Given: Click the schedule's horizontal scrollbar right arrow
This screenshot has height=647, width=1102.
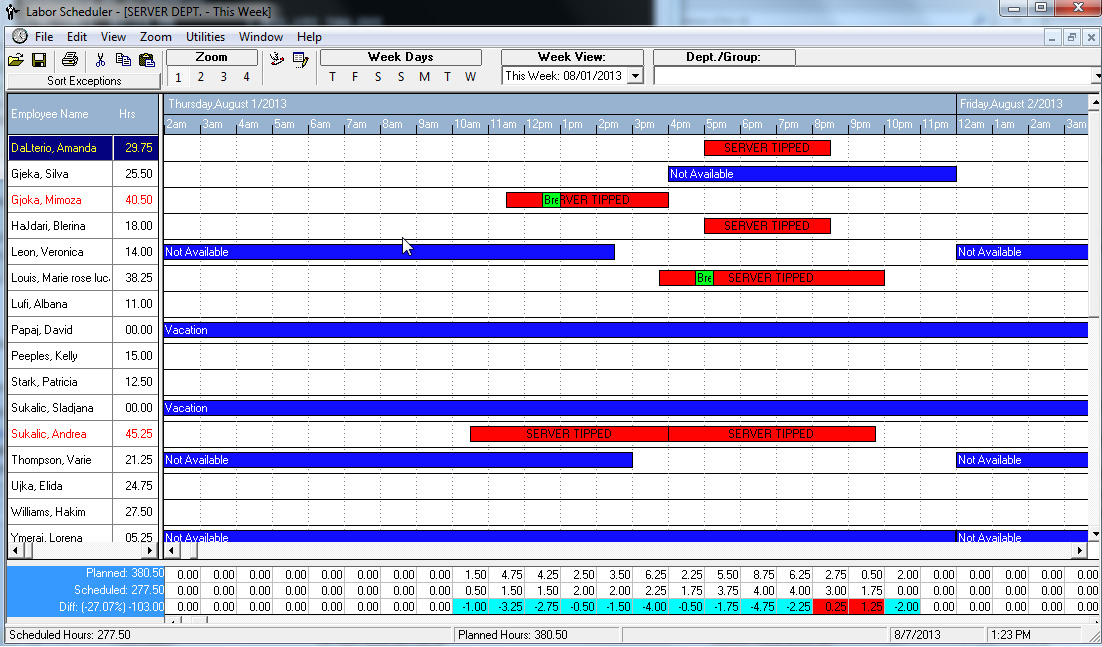Looking at the screenshot, I should (x=1079, y=551).
